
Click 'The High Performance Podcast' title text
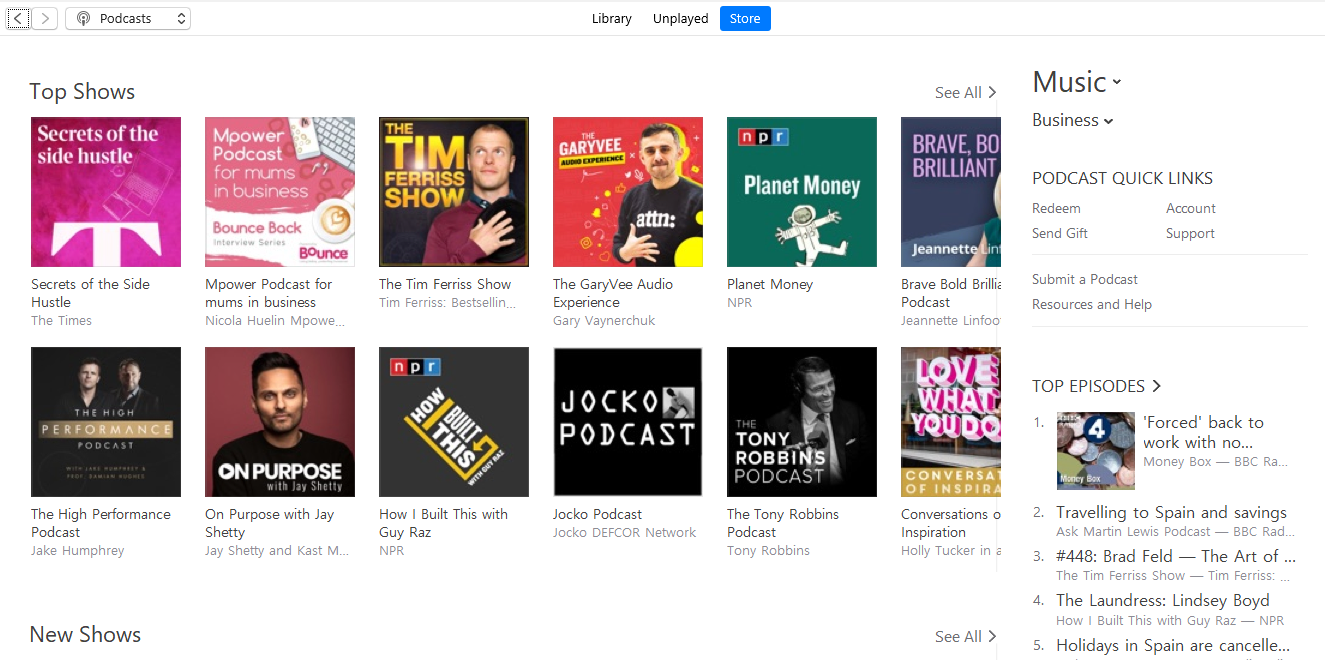[101, 523]
